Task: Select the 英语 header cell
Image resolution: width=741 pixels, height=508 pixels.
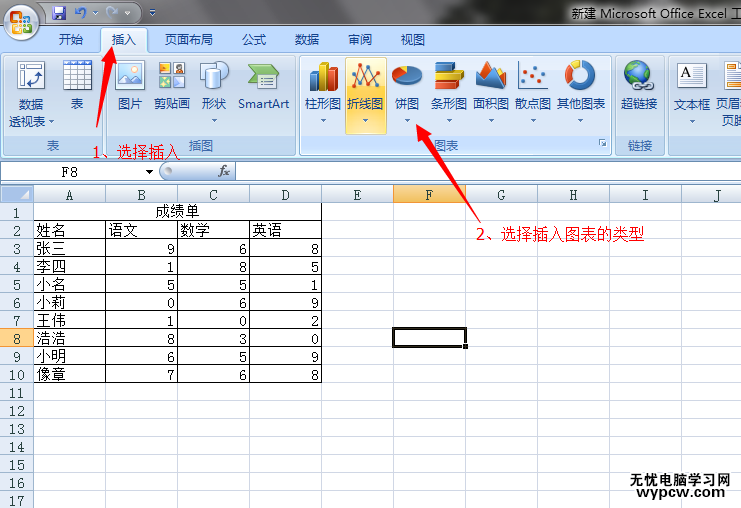Action: [285, 230]
